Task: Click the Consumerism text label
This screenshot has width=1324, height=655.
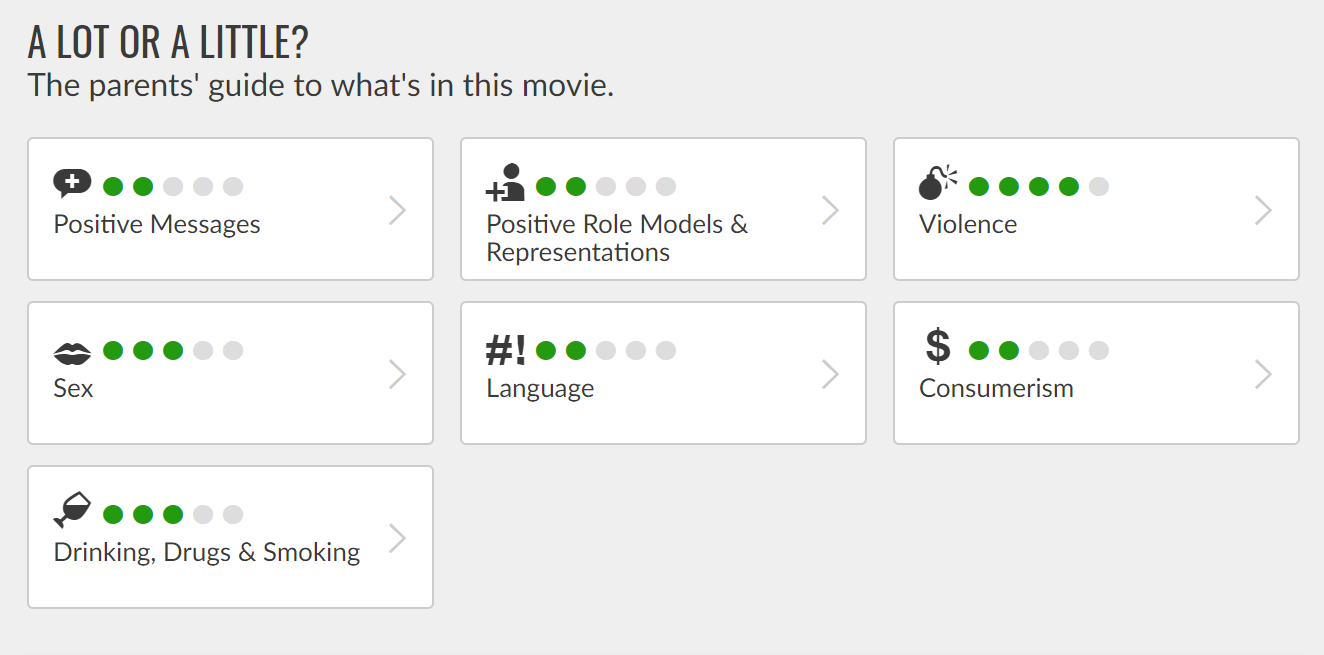Action: (x=996, y=388)
